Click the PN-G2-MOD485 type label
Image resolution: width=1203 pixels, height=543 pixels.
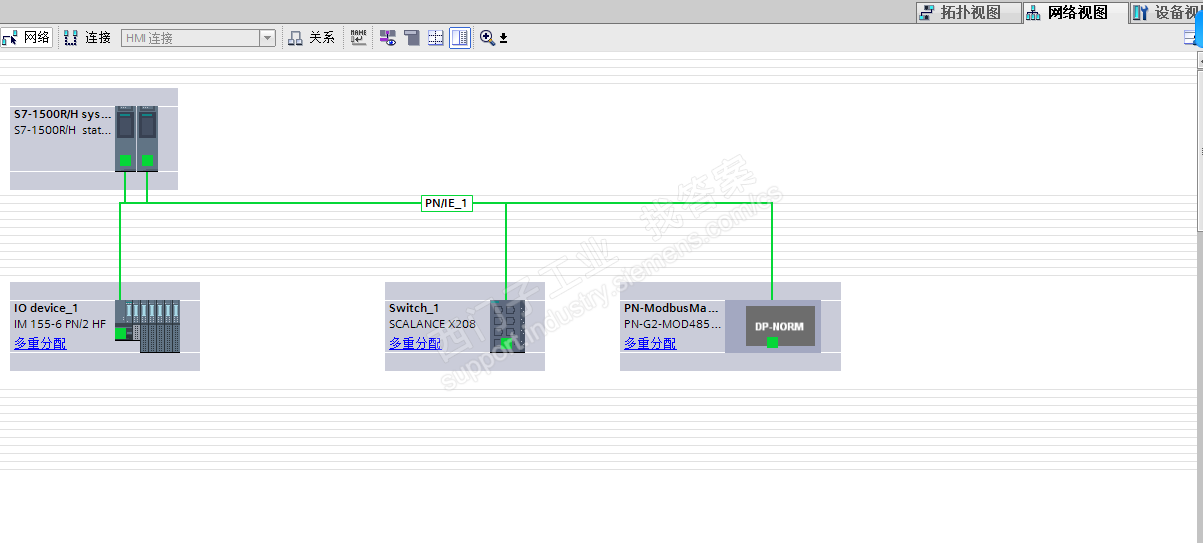tap(672, 324)
